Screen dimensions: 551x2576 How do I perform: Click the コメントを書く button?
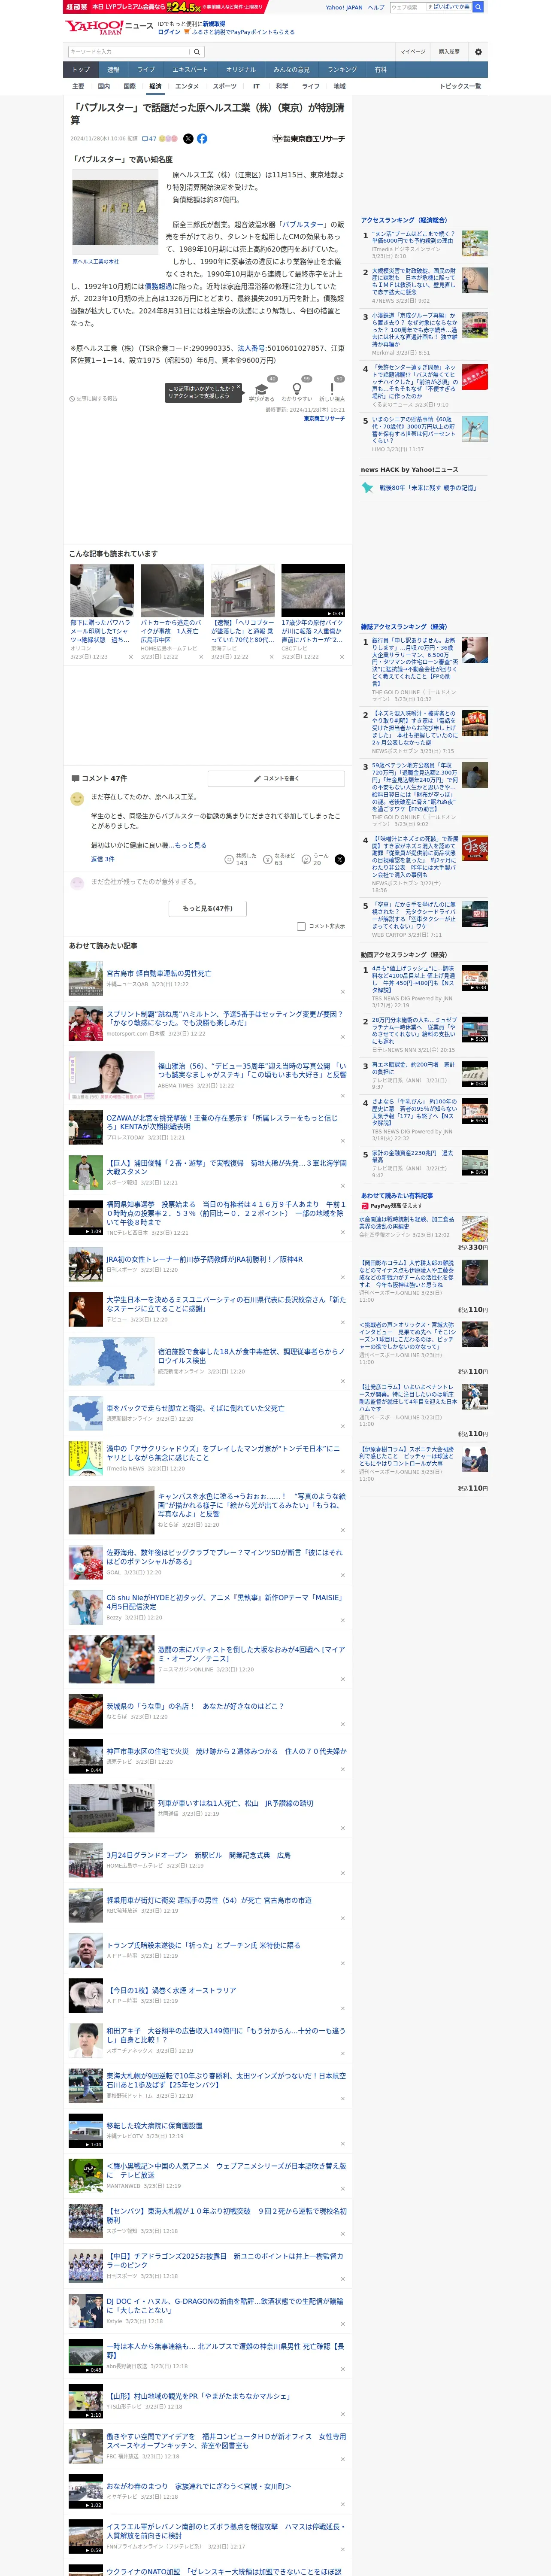(x=277, y=778)
